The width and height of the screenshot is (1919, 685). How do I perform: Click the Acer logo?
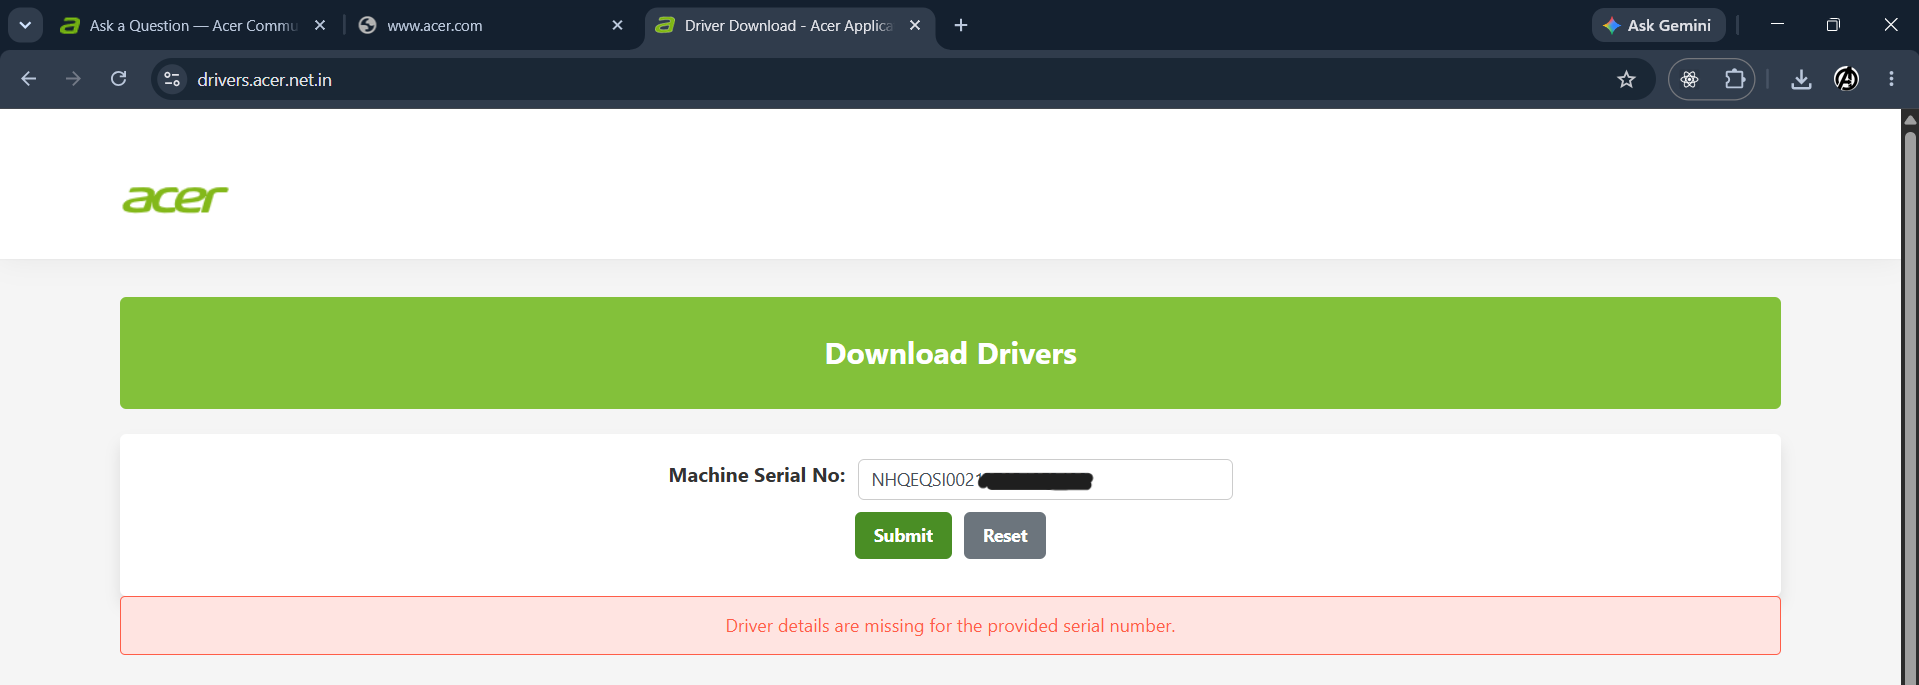click(175, 199)
